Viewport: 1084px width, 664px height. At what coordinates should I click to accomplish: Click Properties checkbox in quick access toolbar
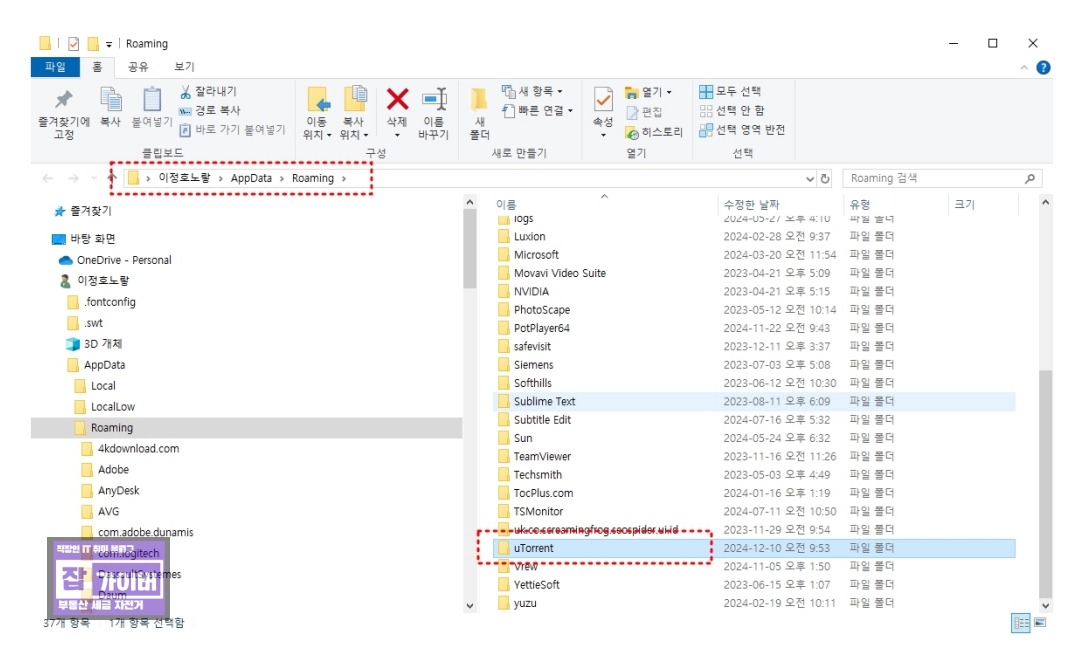(x=73, y=44)
